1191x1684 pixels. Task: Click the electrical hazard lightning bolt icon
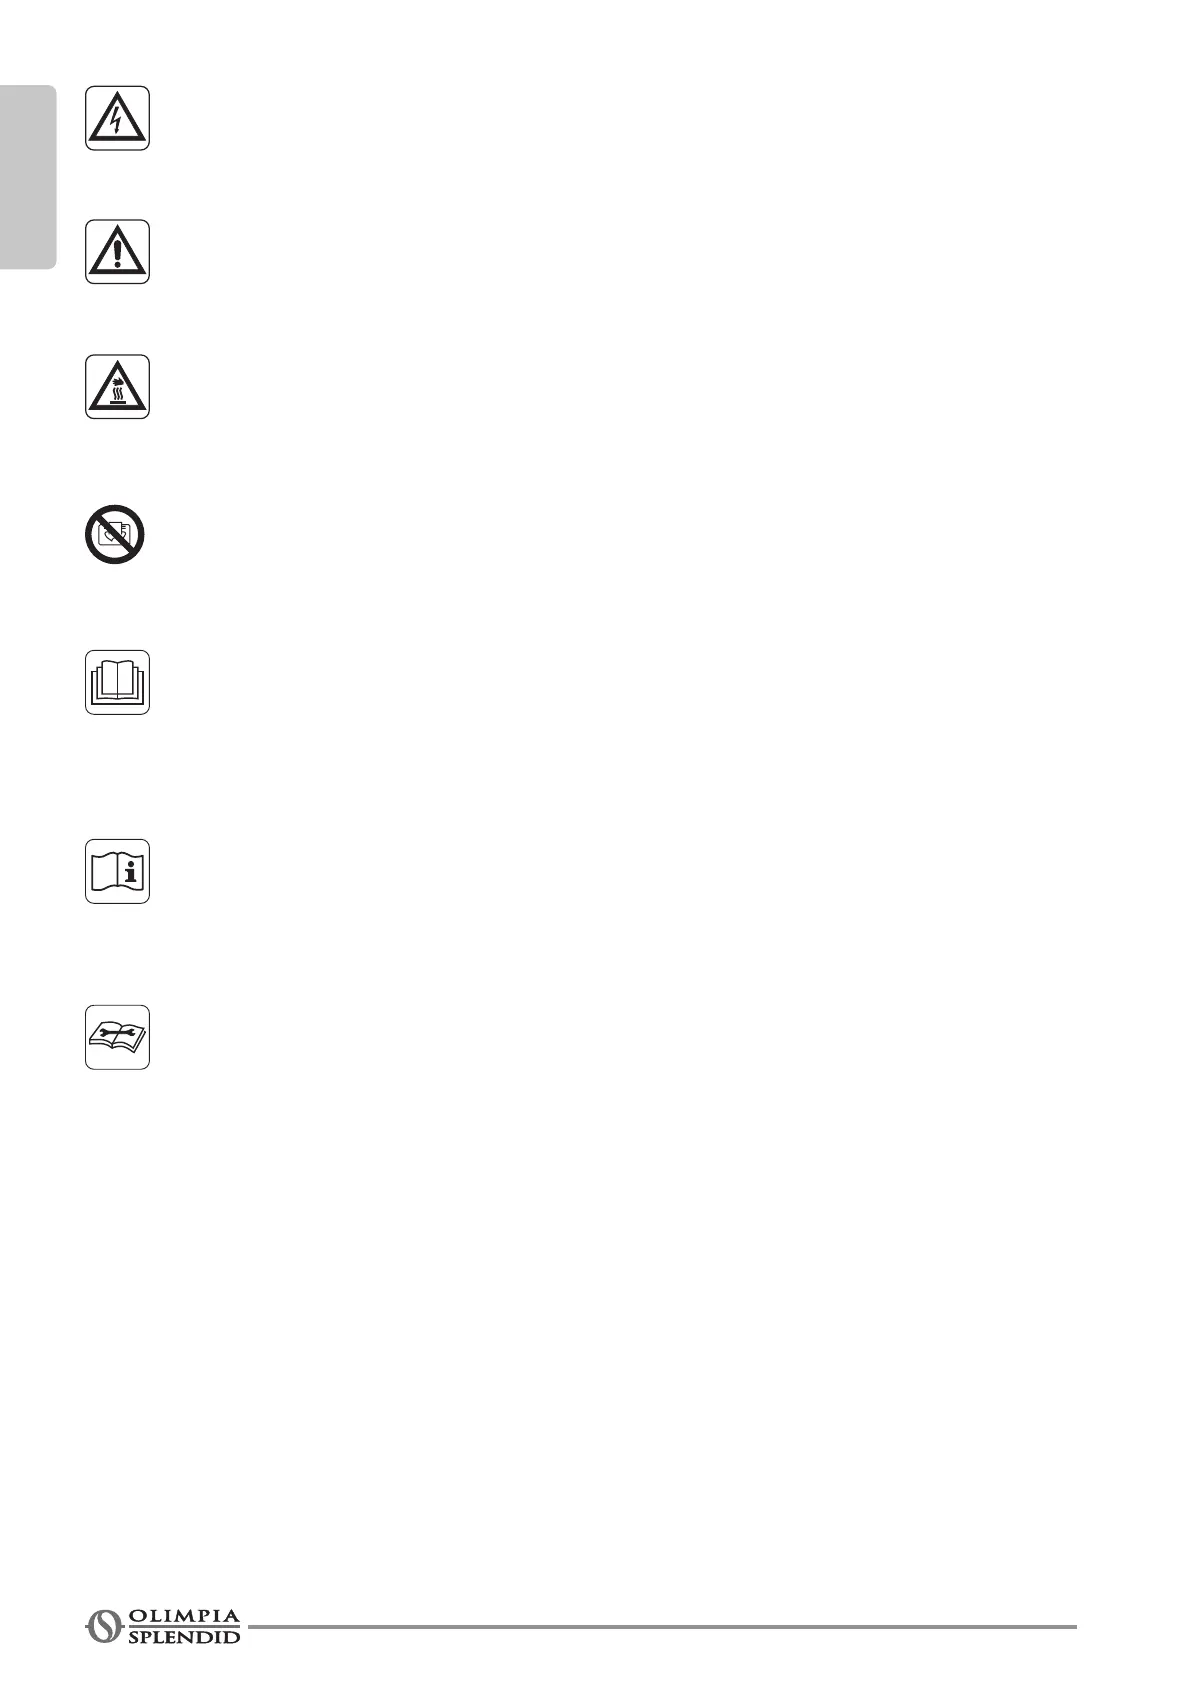[117, 118]
